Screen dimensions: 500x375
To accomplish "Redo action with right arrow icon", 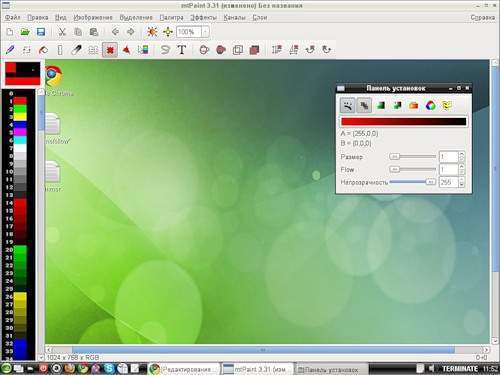I will click(130, 32).
